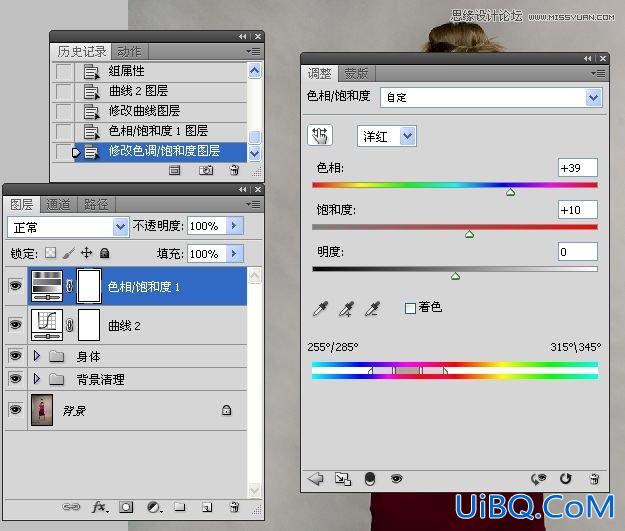
Task: Lock transparent pixels icon
Action: pyautogui.click(x=50, y=253)
